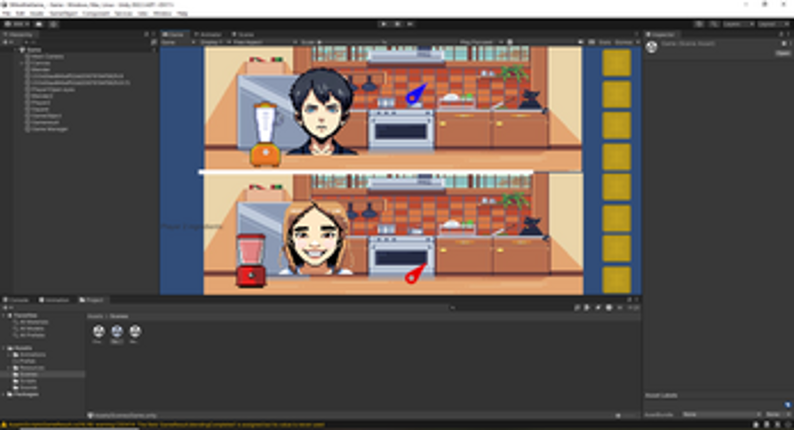Toggle the Stats overlay
Image resolution: width=794 pixels, height=430 pixels.
(x=605, y=42)
